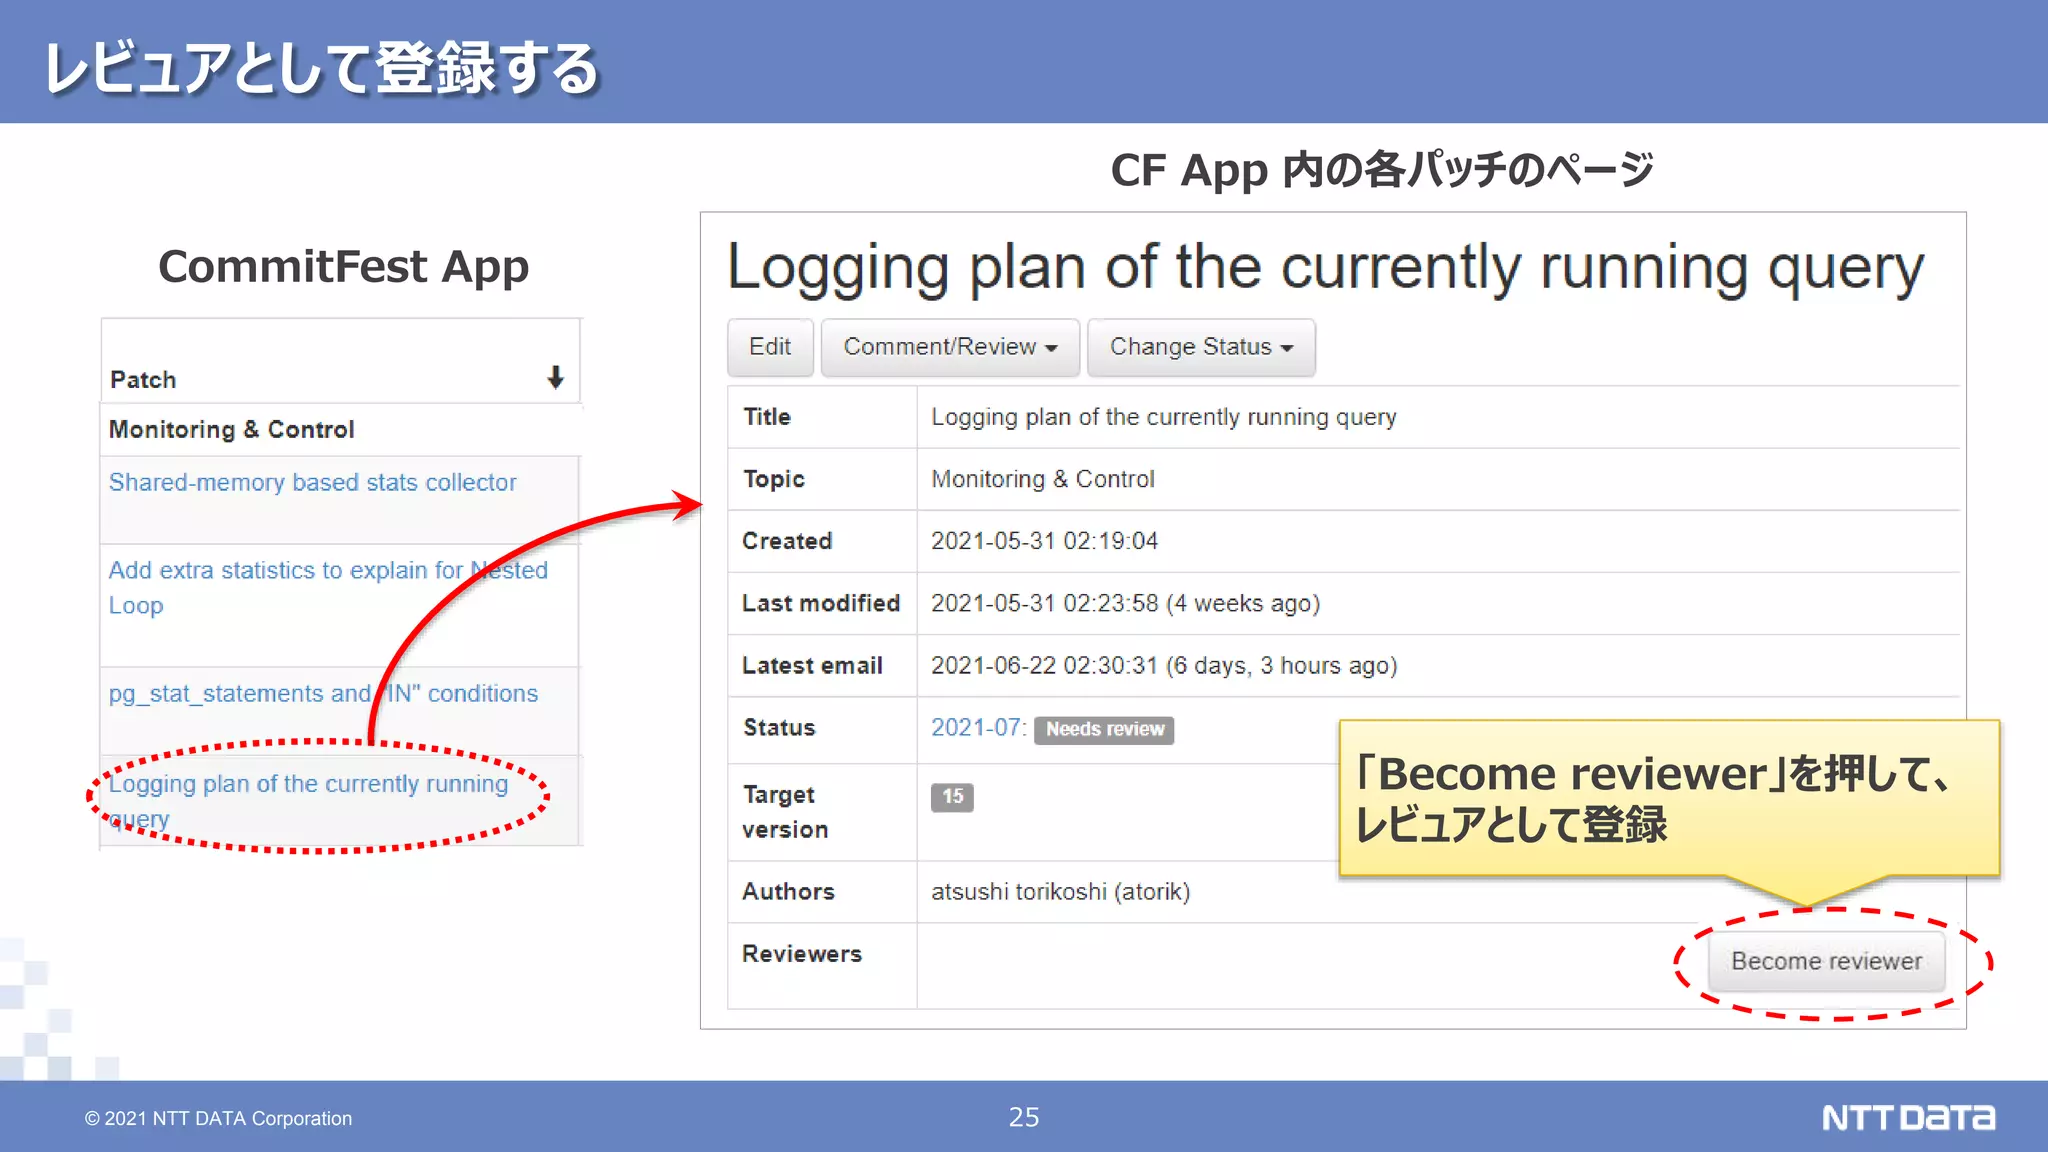Select author name atsushi torikoshi (atorik)
The height and width of the screenshot is (1152, 2048).
pyautogui.click(x=1061, y=892)
